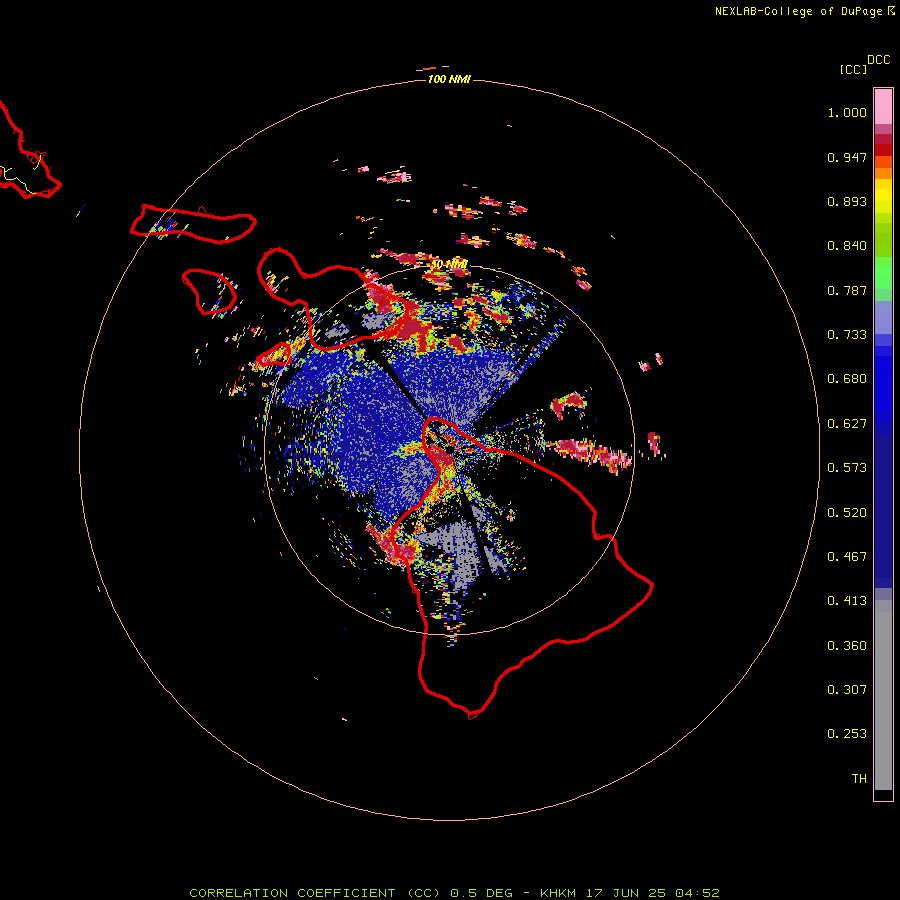Click the 0.733 color scale value
Image resolution: width=900 pixels, height=900 pixels.
847,335
